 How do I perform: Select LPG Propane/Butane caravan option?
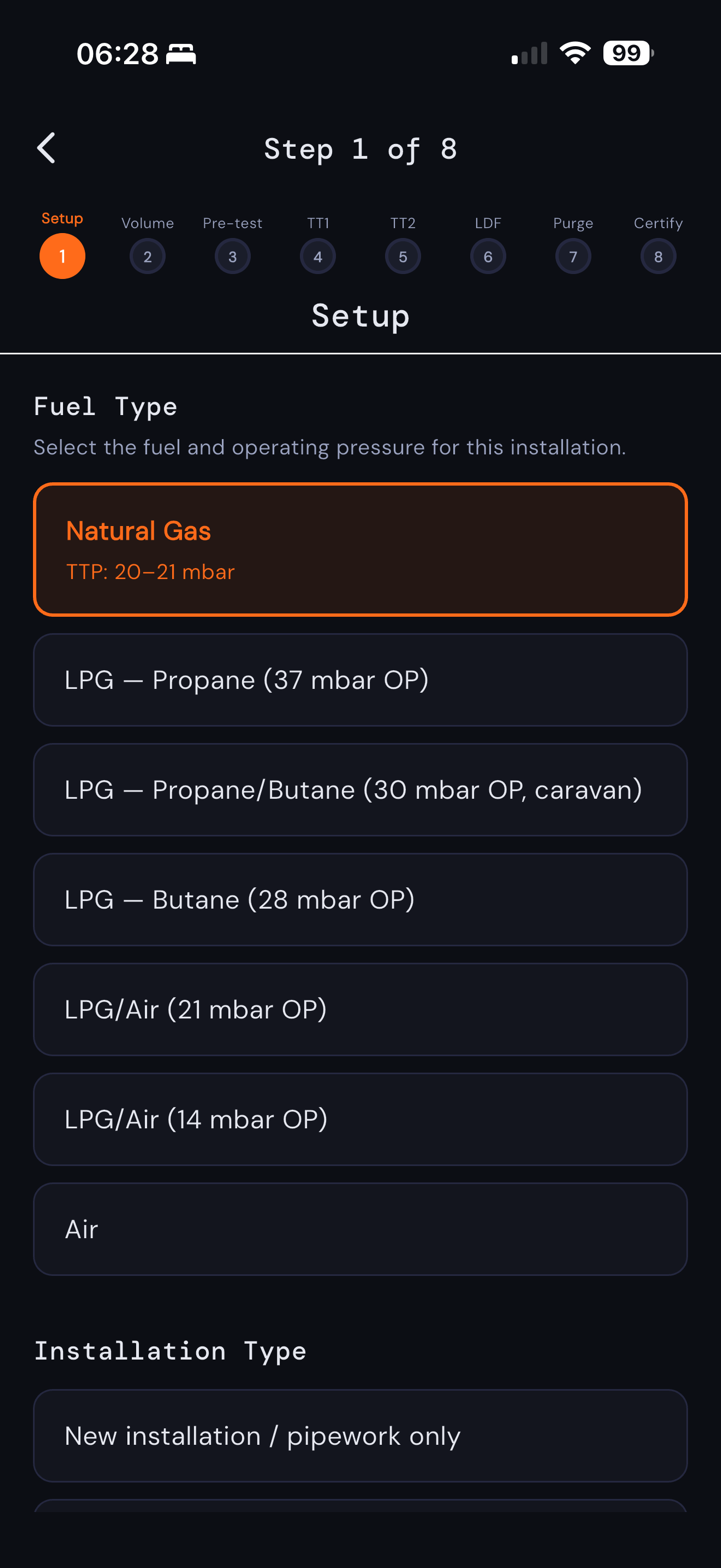360,790
